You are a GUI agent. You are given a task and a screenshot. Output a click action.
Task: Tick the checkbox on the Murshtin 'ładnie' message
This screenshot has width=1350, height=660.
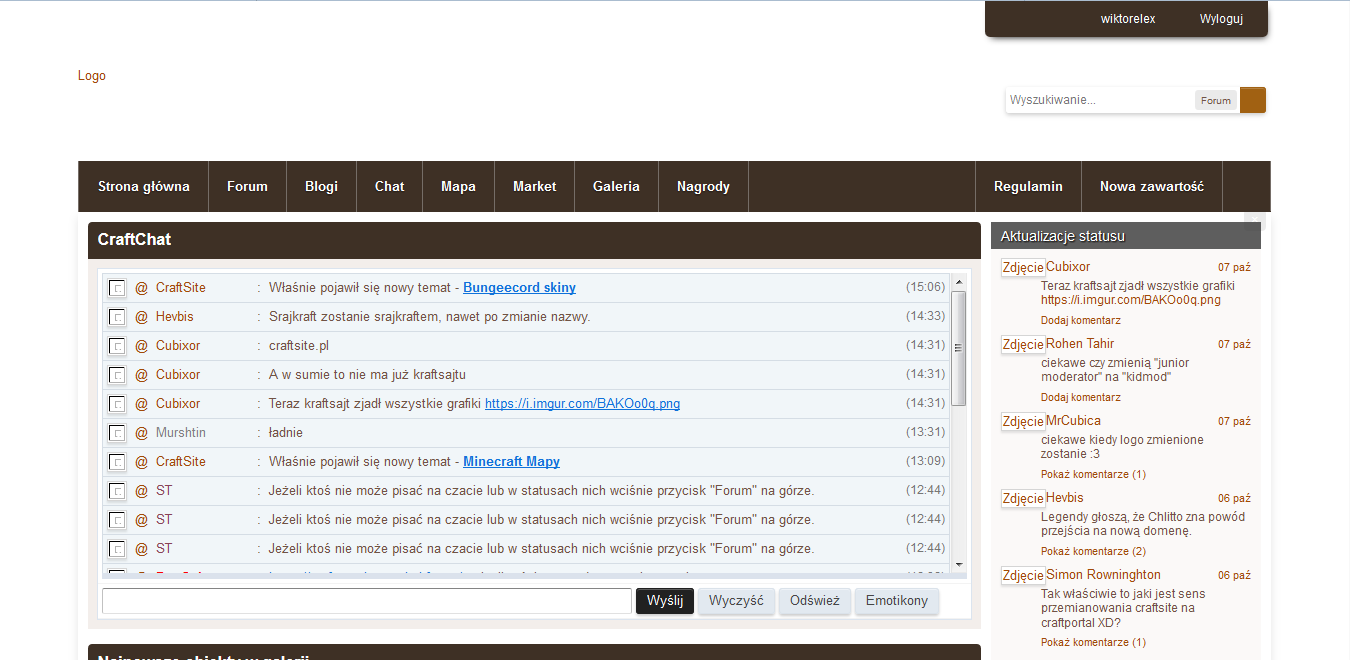click(x=117, y=433)
